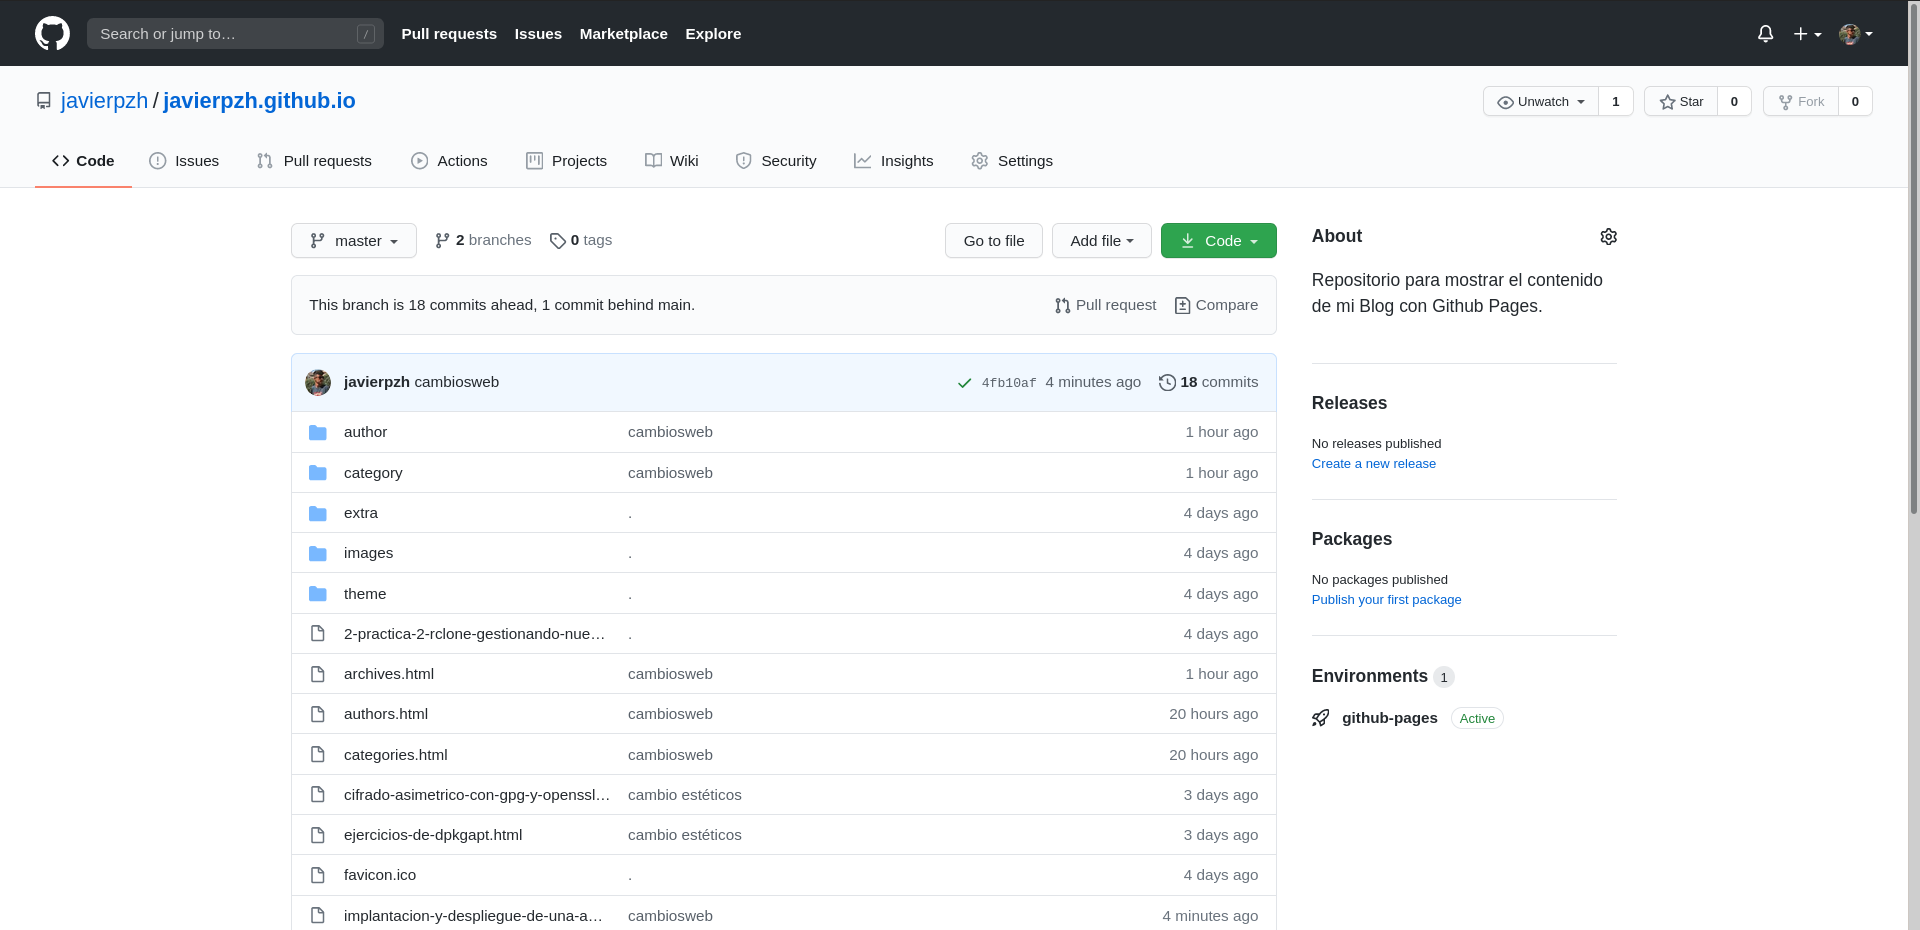Click the GitHub Octocat logo
This screenshot has height=930, width=1920.
tap(52, 33)
